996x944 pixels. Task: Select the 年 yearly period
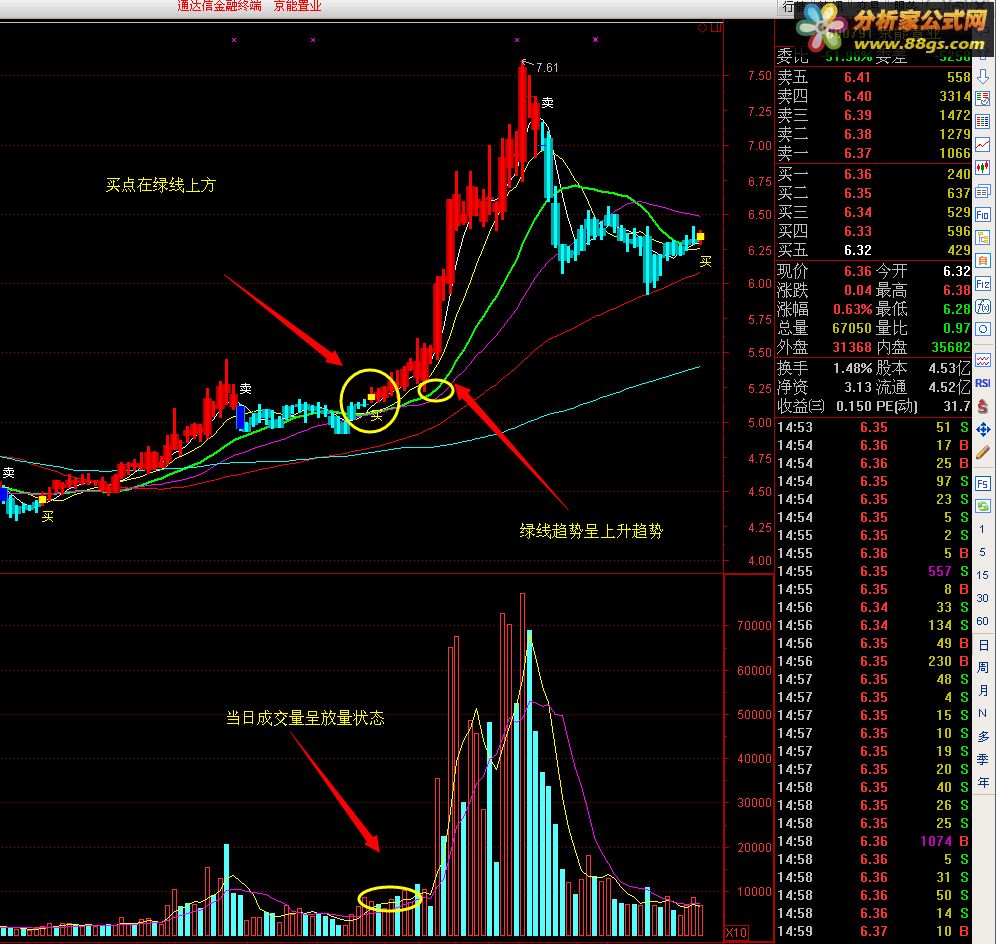[983, 783]
